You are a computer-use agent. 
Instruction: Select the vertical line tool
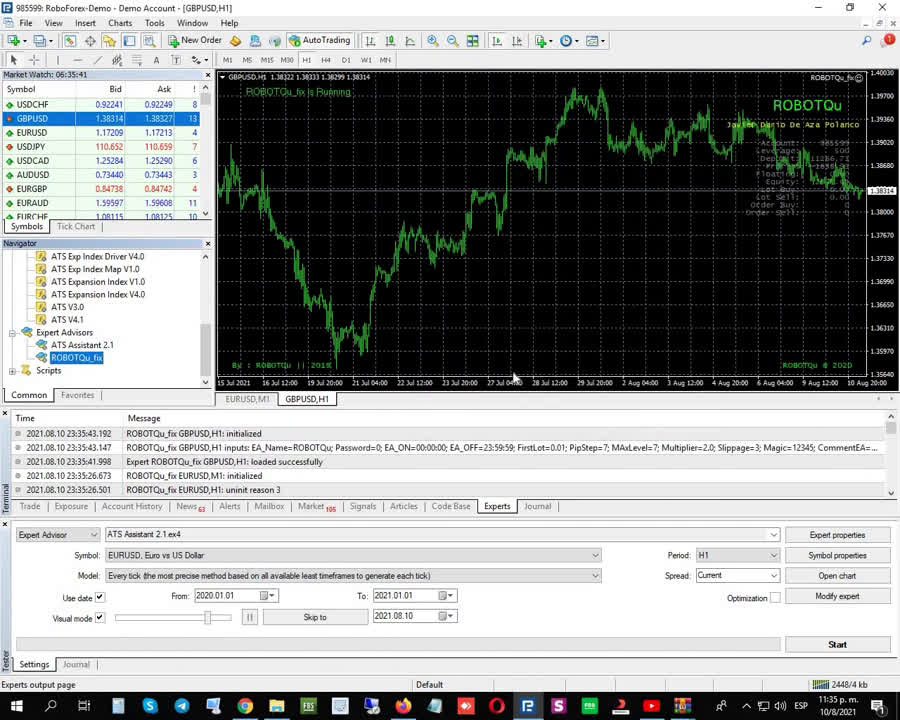tap(57, 60)
